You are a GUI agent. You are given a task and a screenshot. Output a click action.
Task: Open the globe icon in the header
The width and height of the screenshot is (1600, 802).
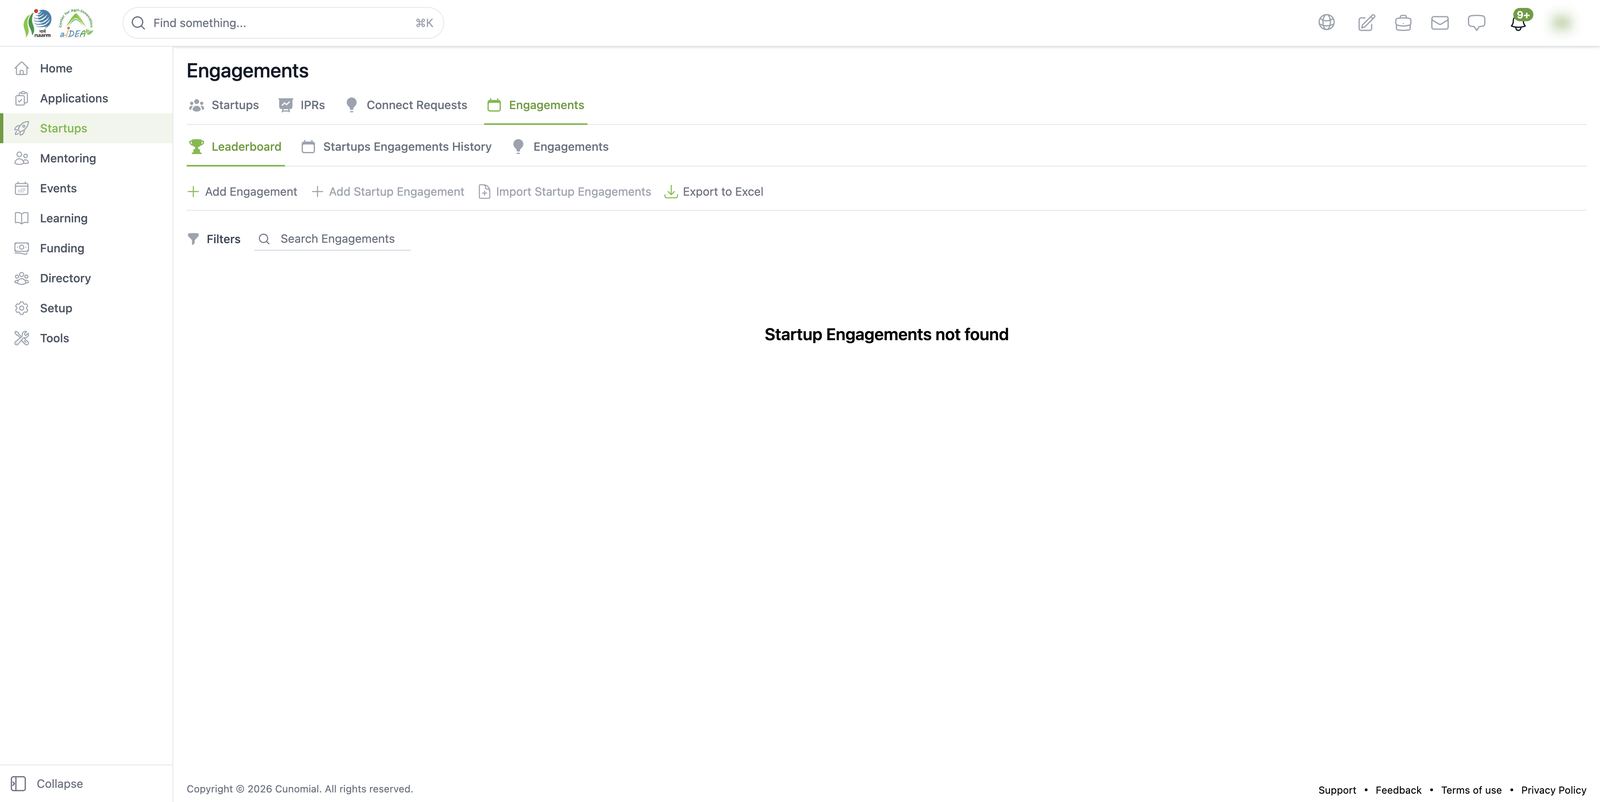coord(1326,22)
